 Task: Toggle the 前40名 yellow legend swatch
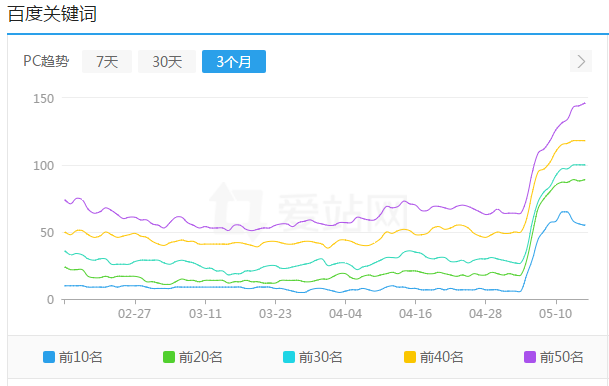(410, 357)
